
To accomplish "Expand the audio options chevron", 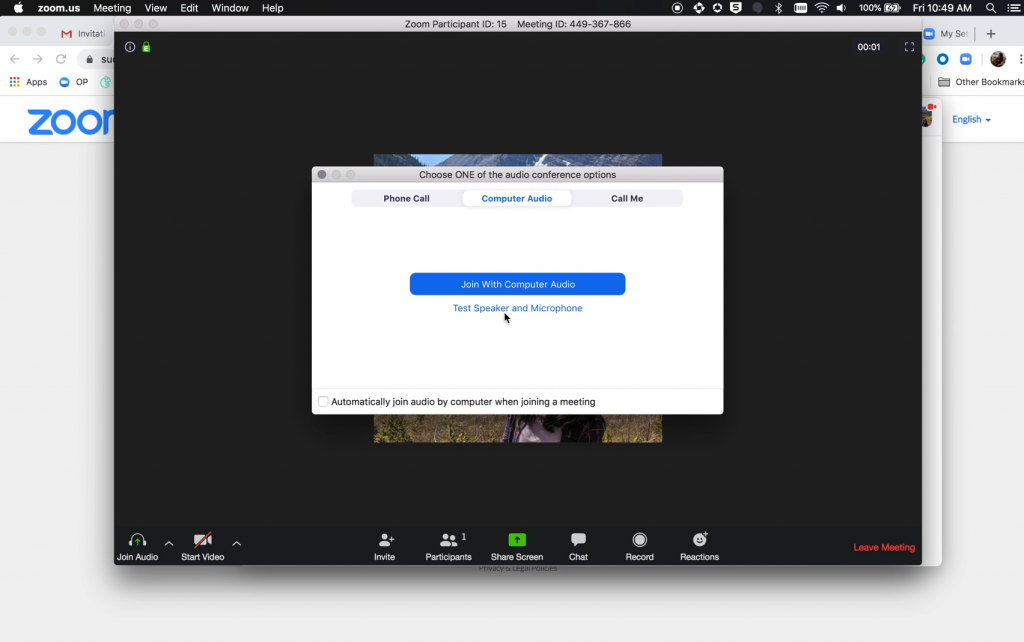I will (168, 544).
